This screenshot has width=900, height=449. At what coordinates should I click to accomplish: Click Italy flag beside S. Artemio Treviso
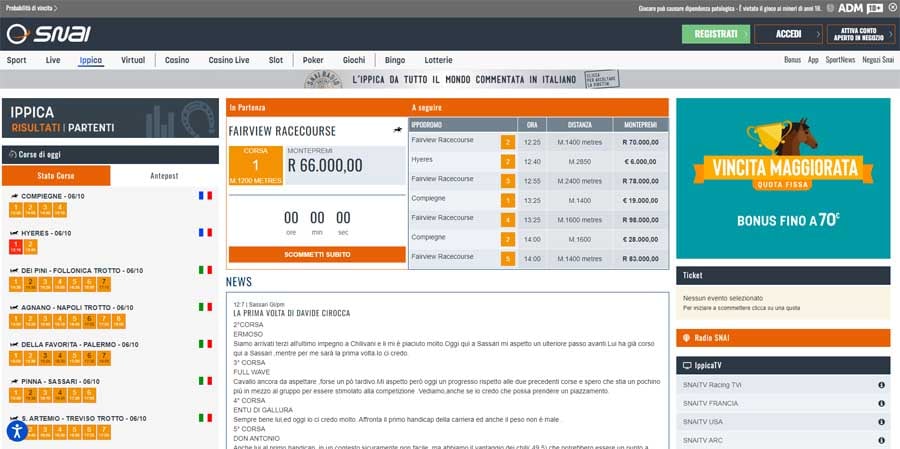click(205, 418)
